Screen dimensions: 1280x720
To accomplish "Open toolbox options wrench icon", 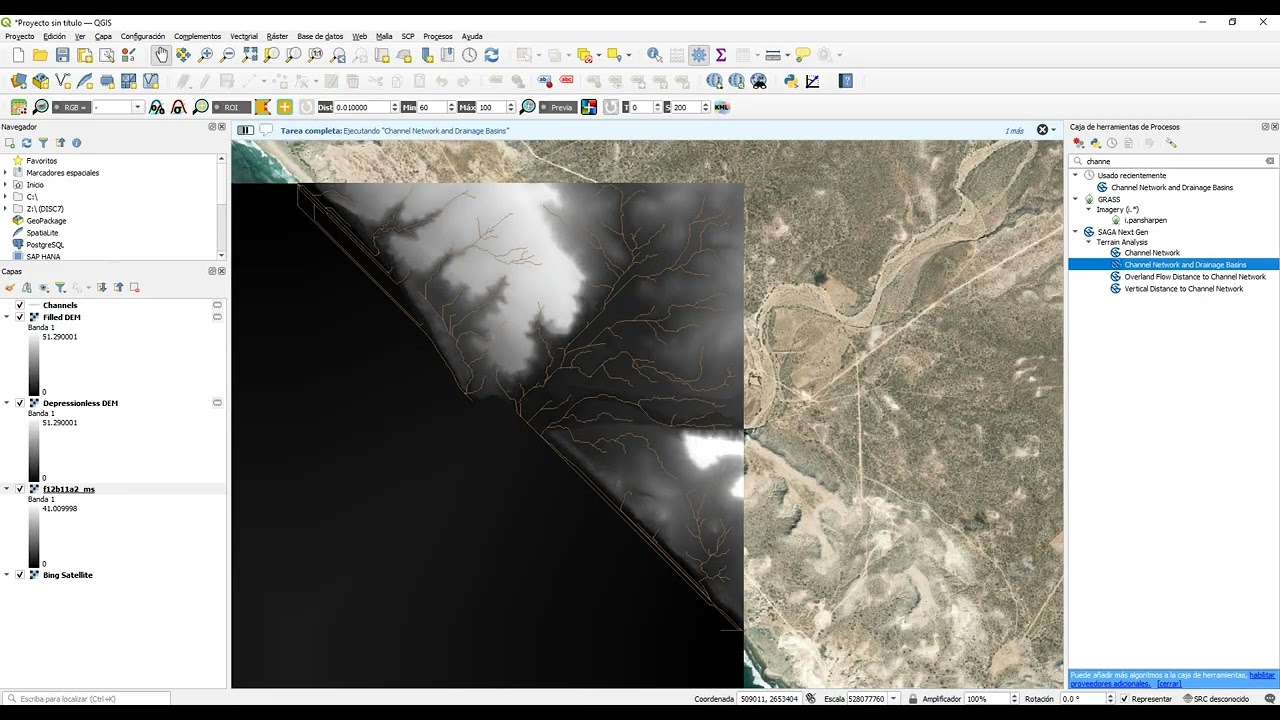I will pos(1171,143).
